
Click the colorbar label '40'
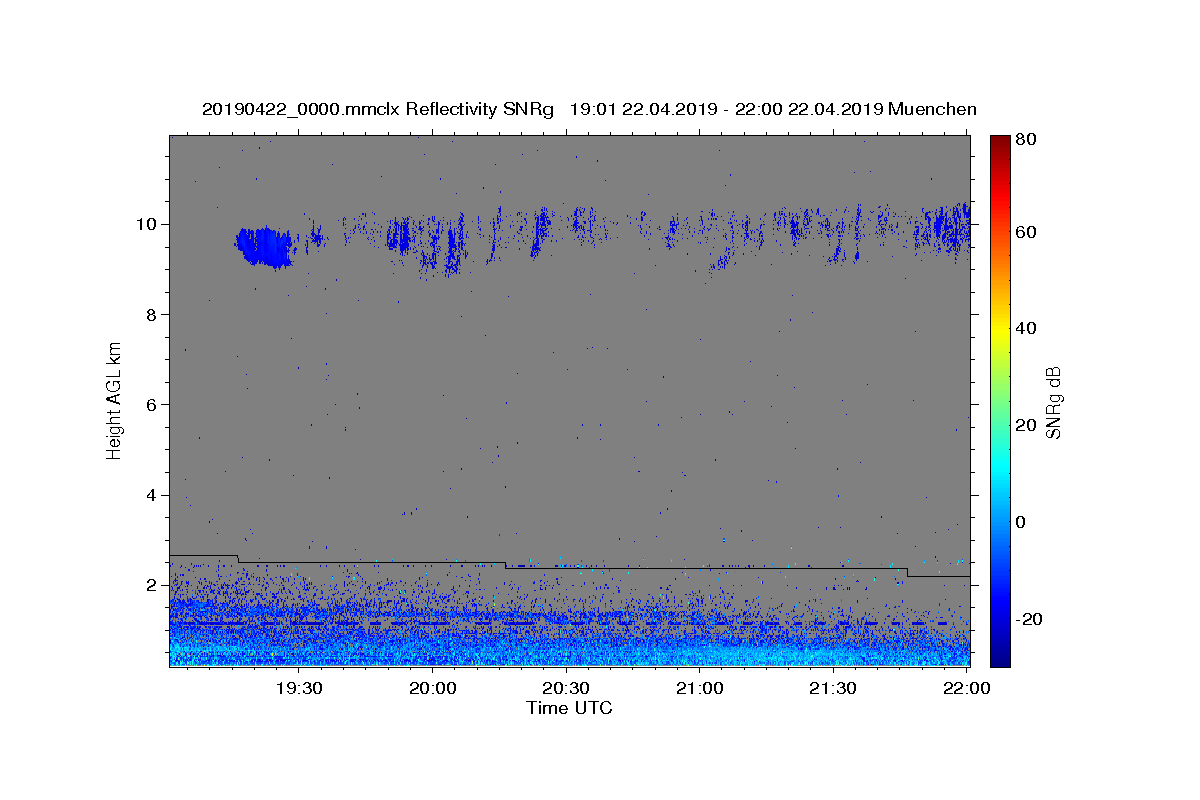1028,328
